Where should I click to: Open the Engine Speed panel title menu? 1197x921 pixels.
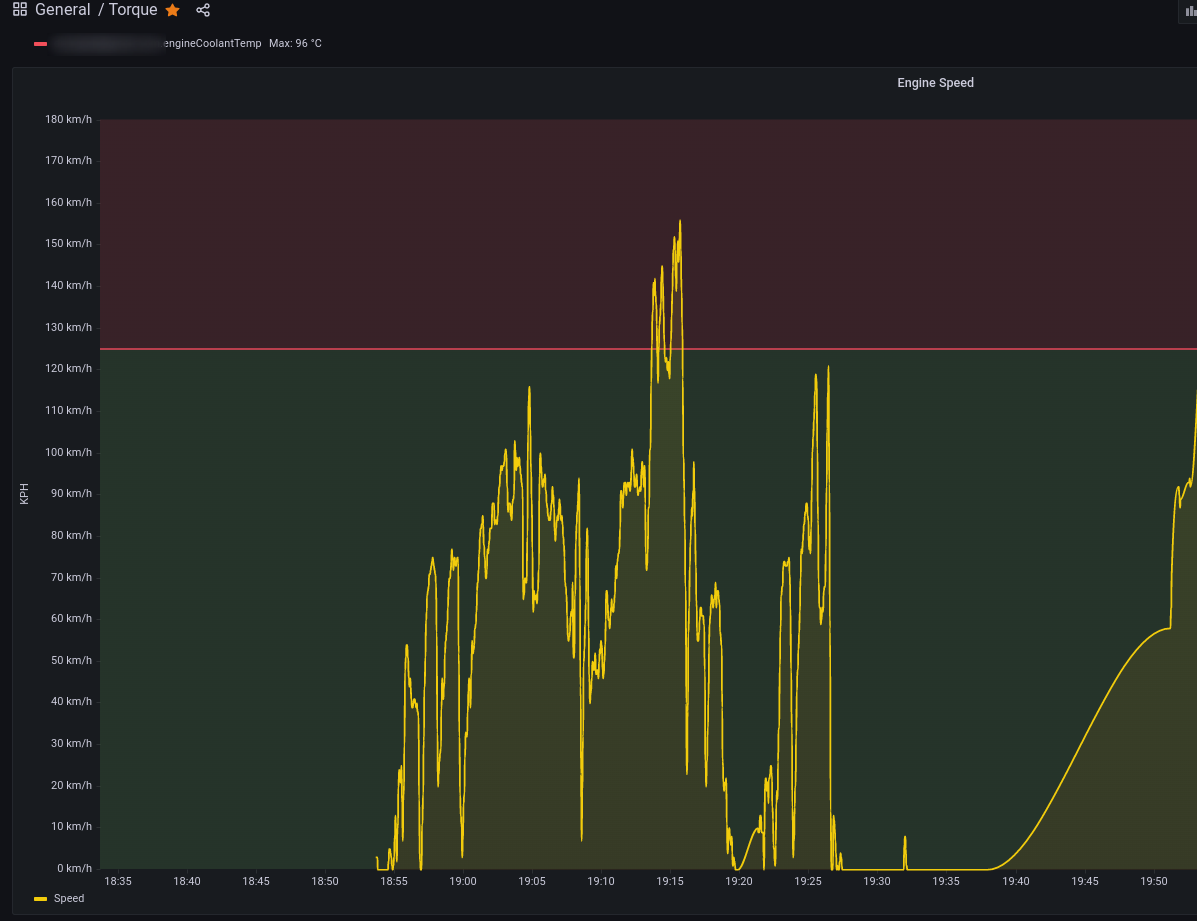(935, 83)
